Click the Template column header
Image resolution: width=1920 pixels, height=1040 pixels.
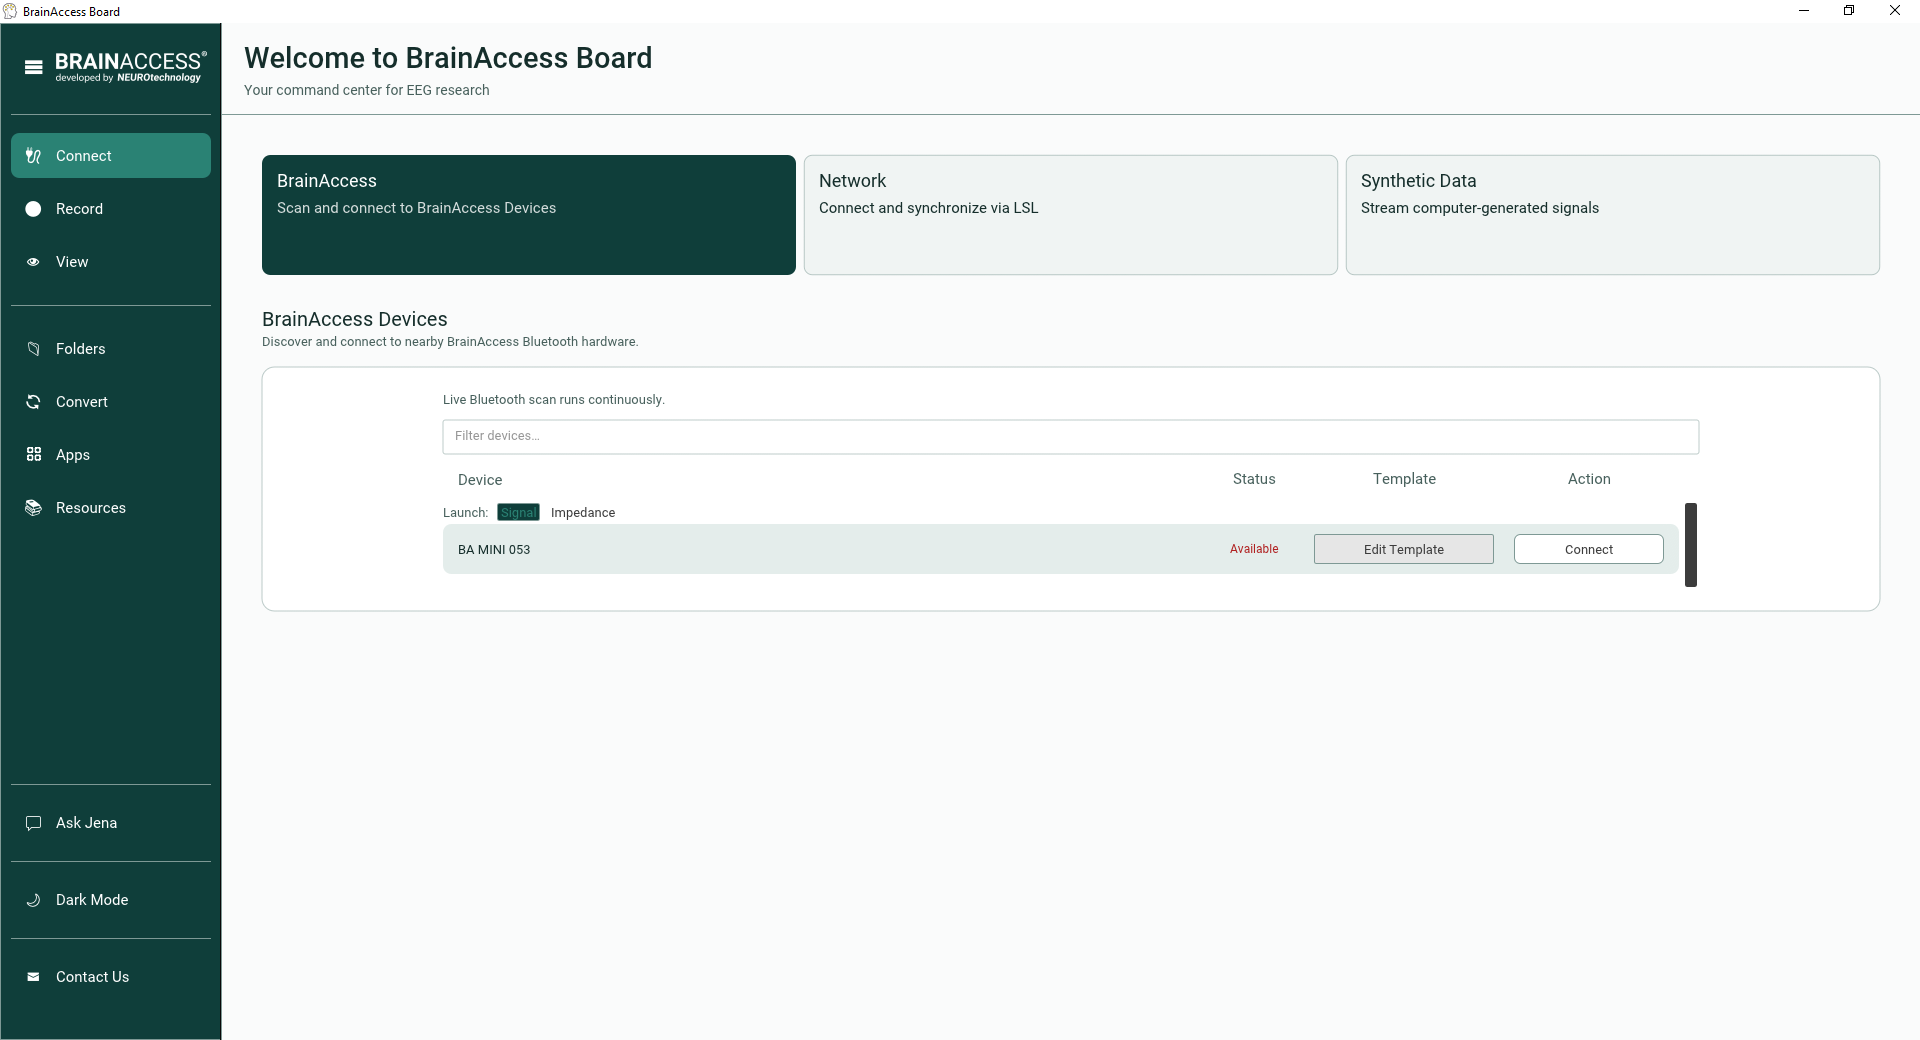tap(1404, 479)
